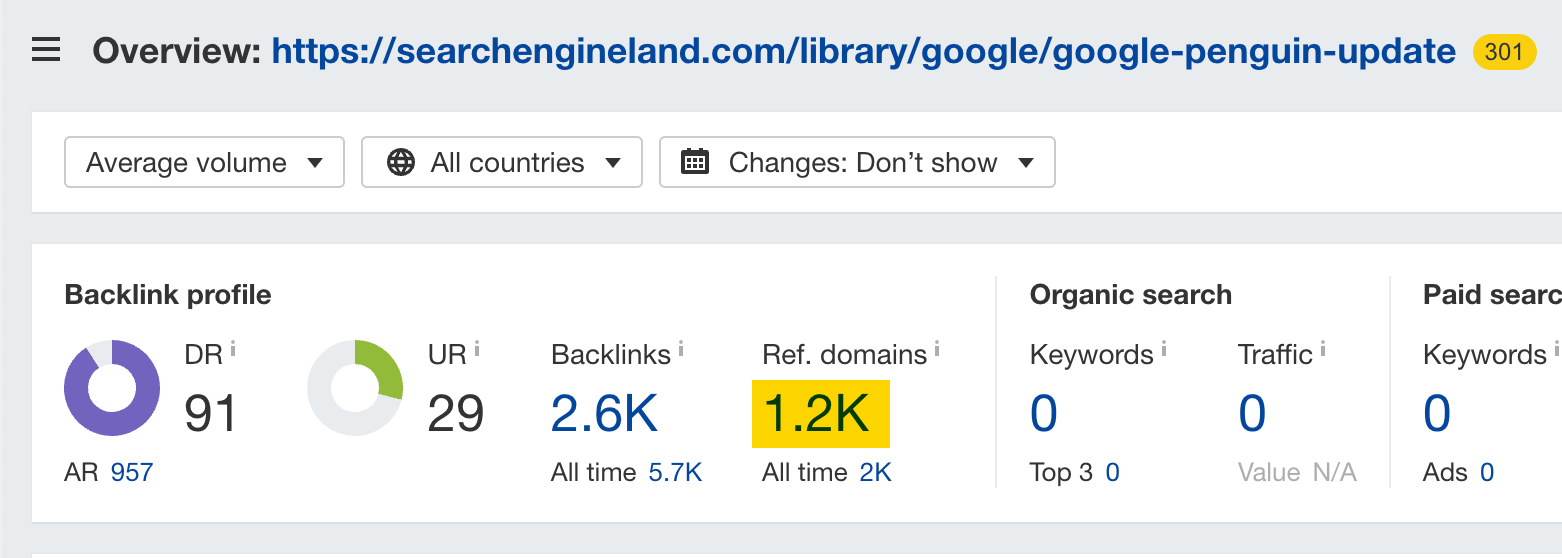Open the searchengineland.com URL link

pos(863,51)
